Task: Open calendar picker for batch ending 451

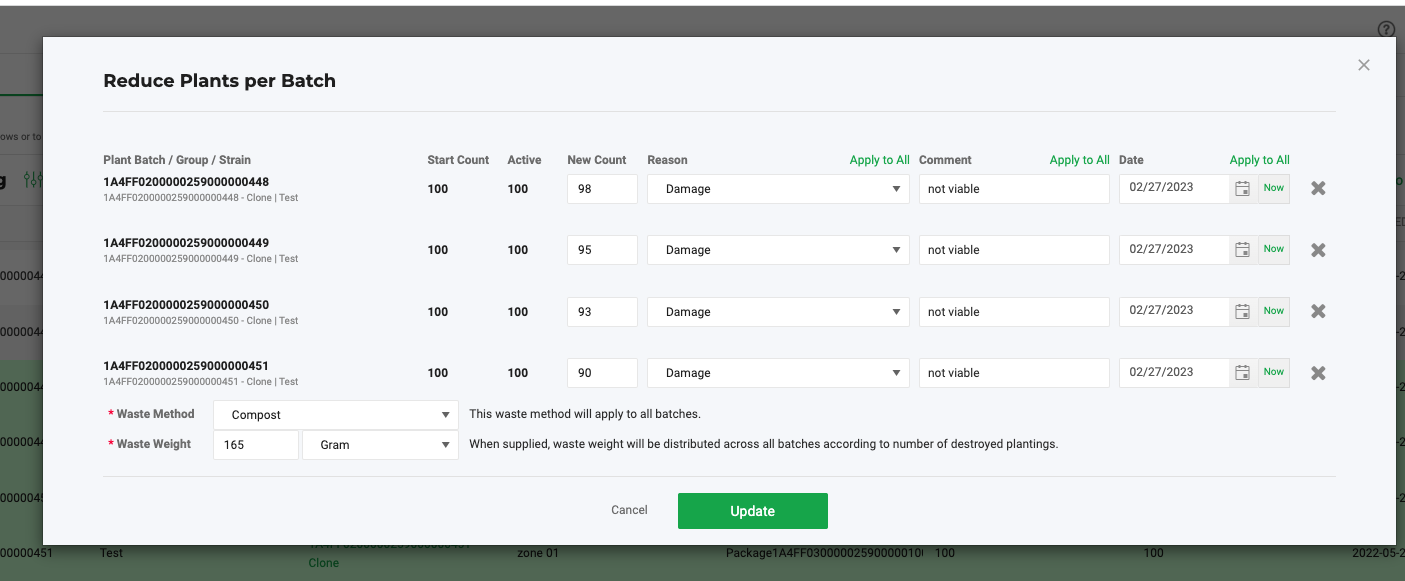Action: [1243, 373]
